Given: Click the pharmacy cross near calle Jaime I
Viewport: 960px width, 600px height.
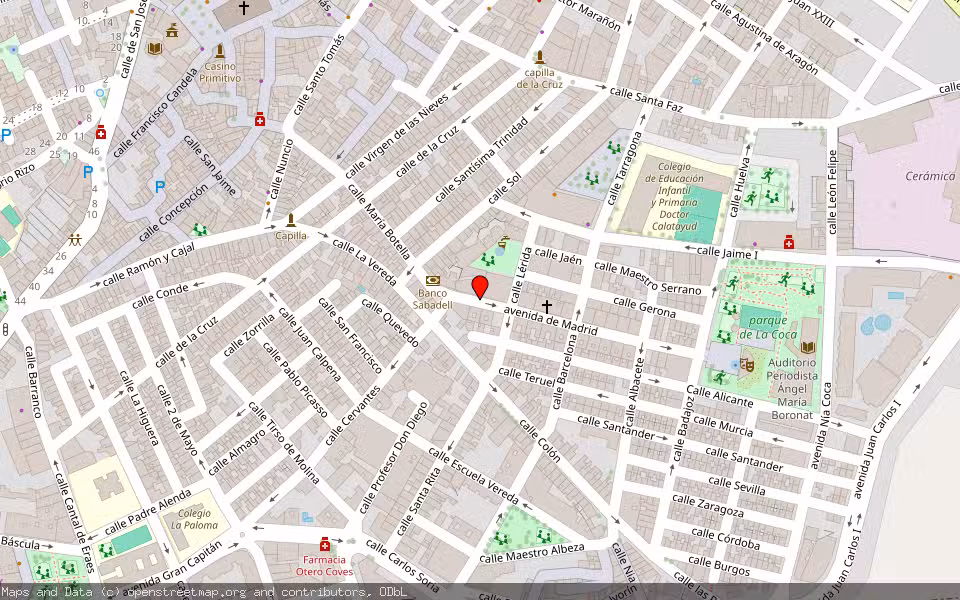Looking at the screenshot, I should point(789,243).
